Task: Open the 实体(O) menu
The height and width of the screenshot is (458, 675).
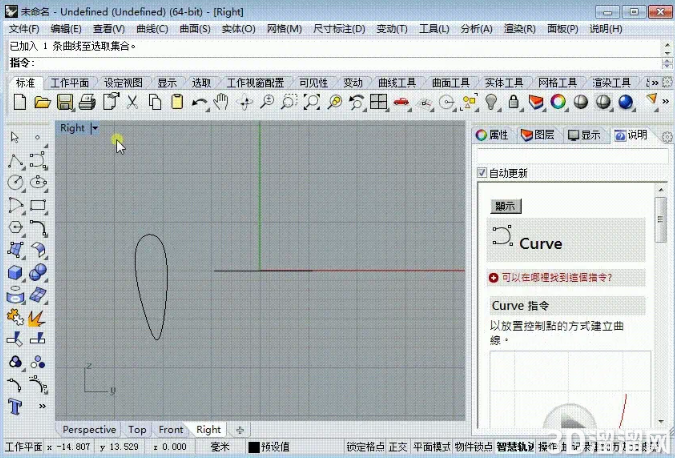Action: (238, 29)
